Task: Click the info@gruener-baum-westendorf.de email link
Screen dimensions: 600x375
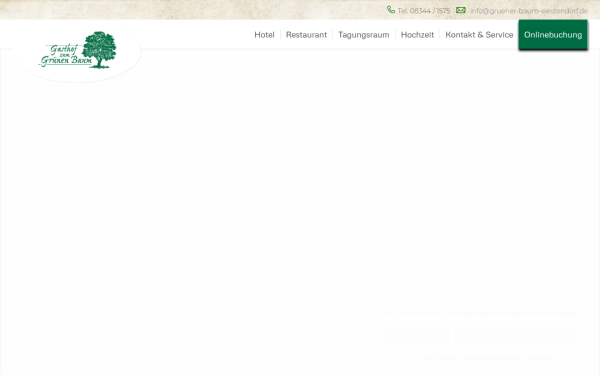Action: [529, 11]
